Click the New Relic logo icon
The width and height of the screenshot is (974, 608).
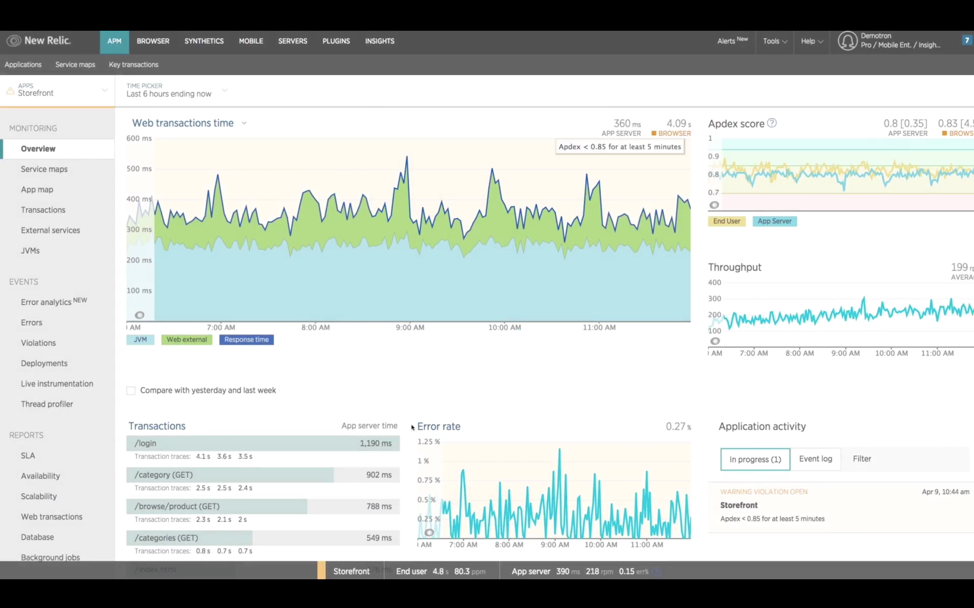[14, 41]
